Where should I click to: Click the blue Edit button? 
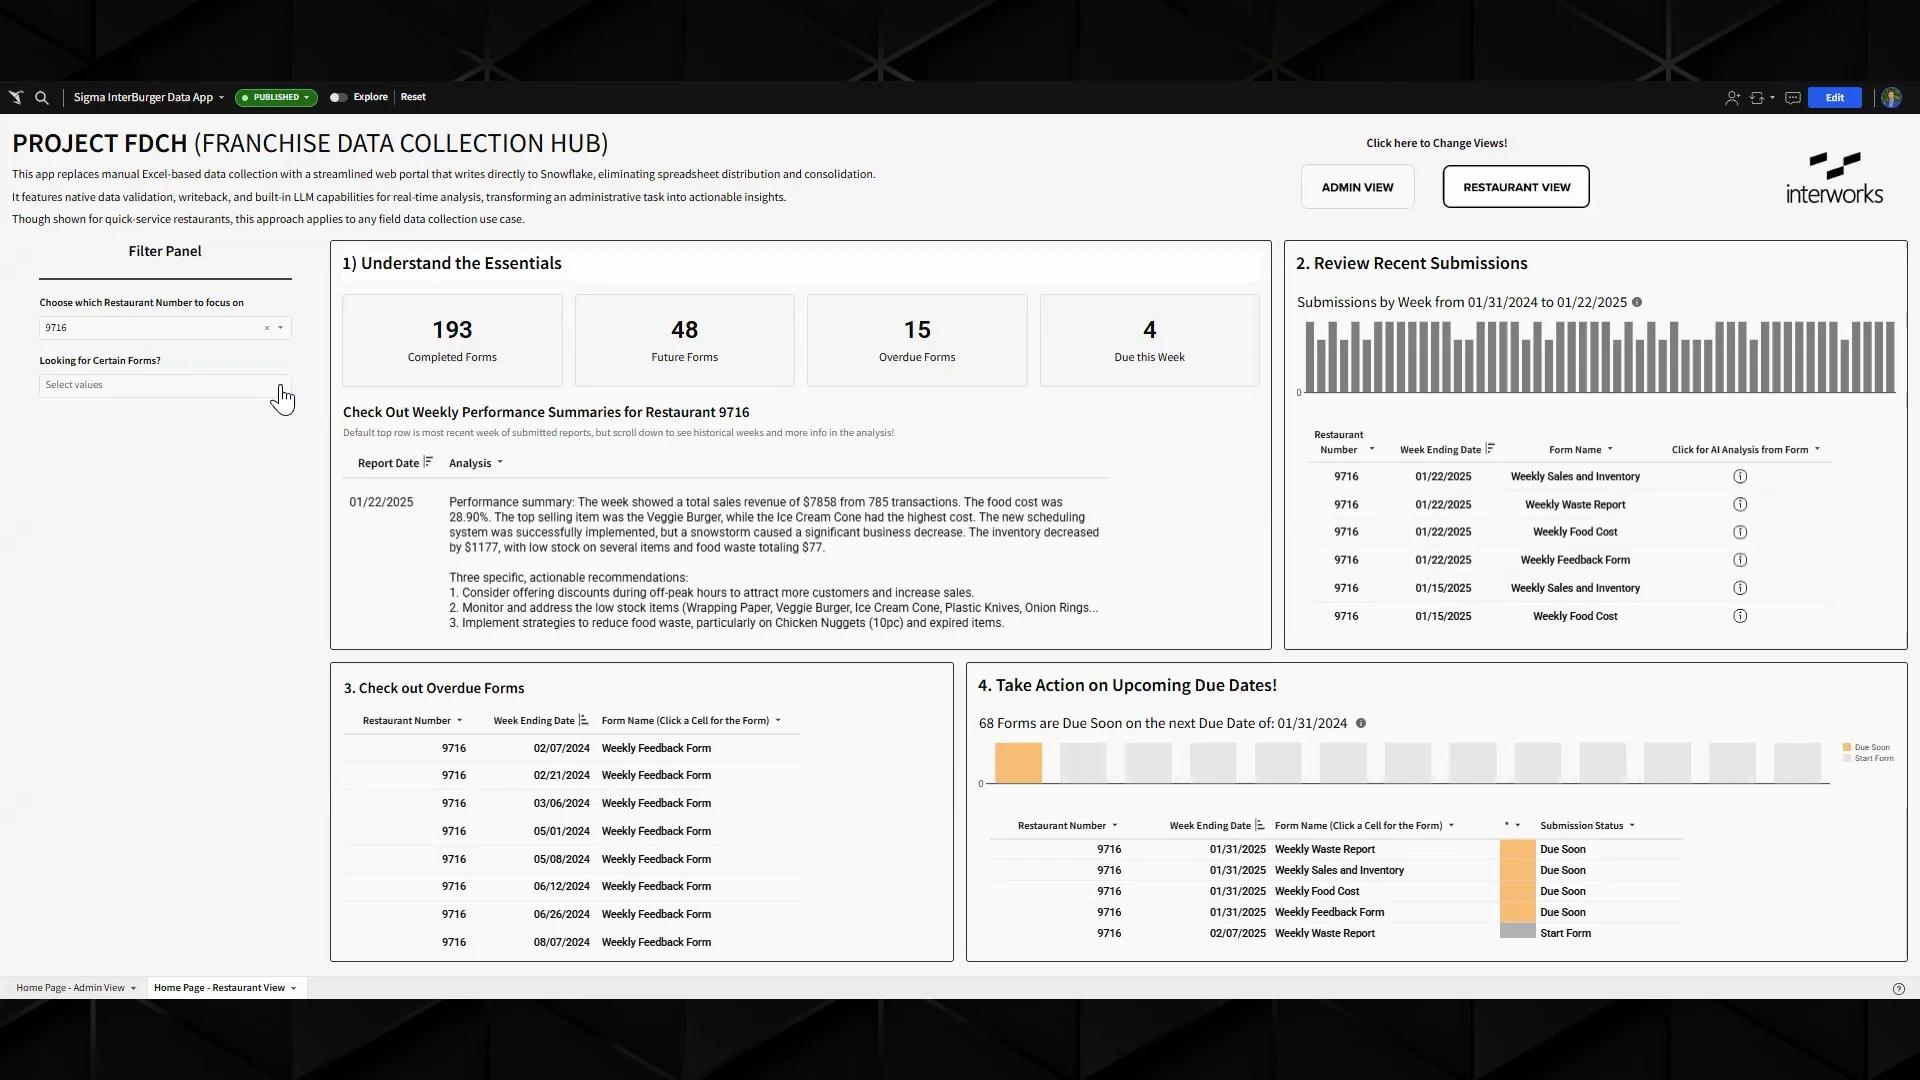1834,98
